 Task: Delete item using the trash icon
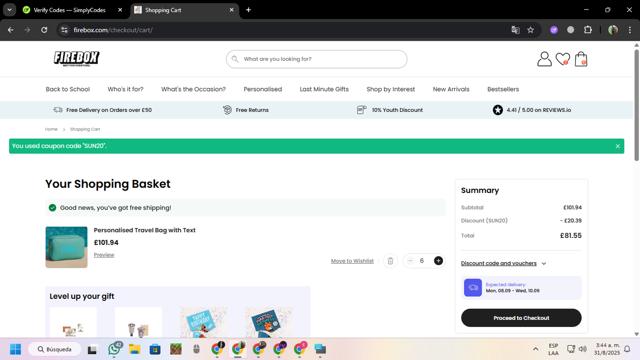[x=390, y=261]
